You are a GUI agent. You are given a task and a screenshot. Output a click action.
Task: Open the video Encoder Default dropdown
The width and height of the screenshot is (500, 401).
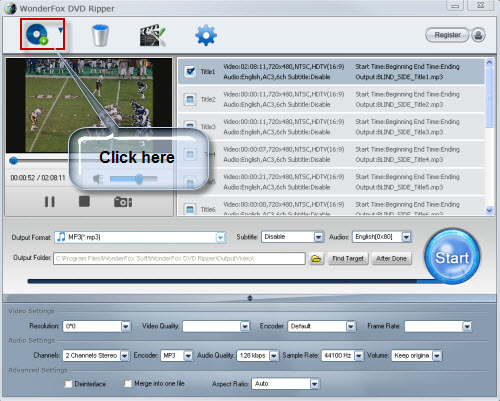click(350, 326)
